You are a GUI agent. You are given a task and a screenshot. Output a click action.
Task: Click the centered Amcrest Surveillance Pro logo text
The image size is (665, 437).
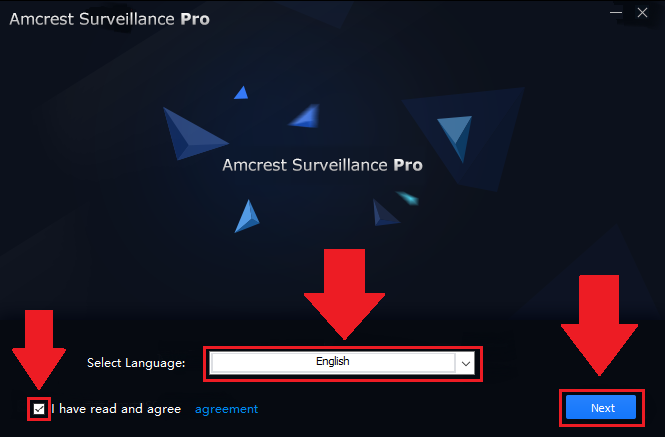tap(322, 165)
